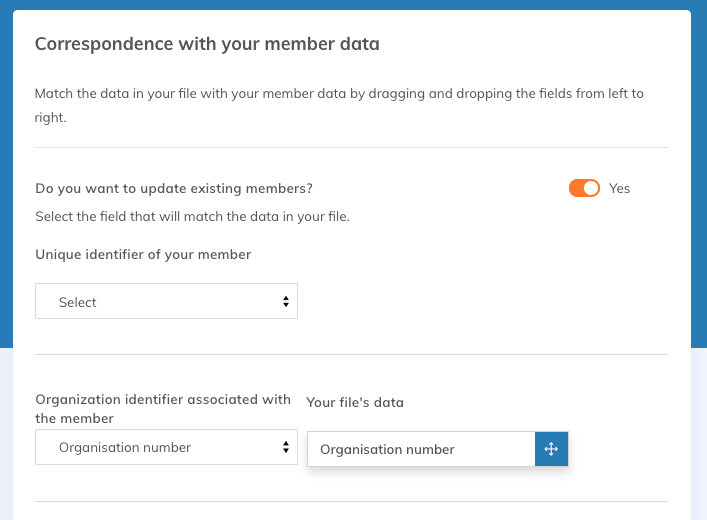707x520 pixels.
Task: Click the drag-and-drop instructions paragraph
Action: pos(339,104)
